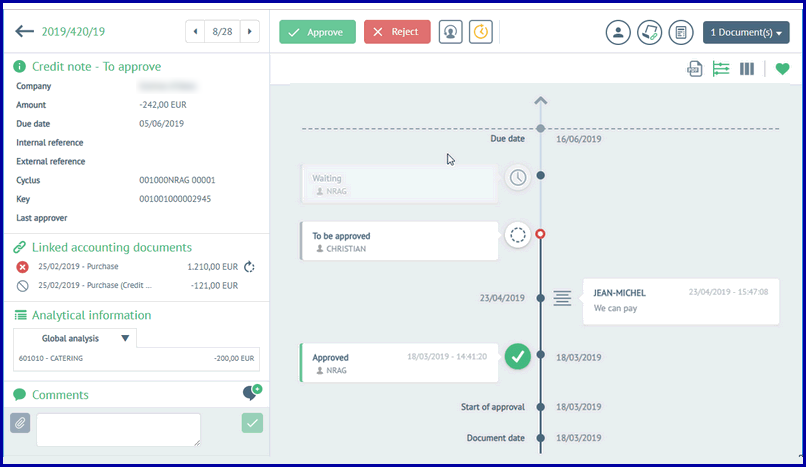This screenshot has height=467, width=806.
Task: Click the orange clock postpone icon
Action: 481,32
